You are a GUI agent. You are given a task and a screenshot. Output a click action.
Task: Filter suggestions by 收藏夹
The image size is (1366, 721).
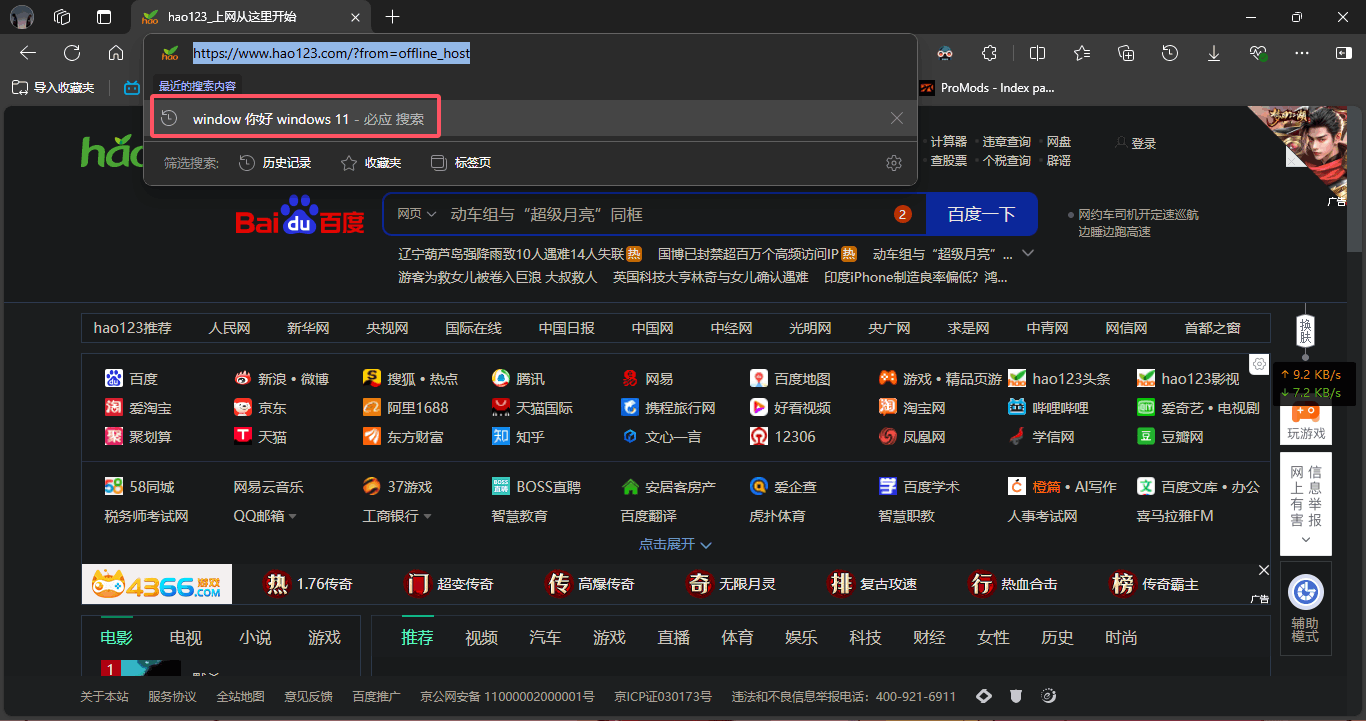(x=371, y=163)
